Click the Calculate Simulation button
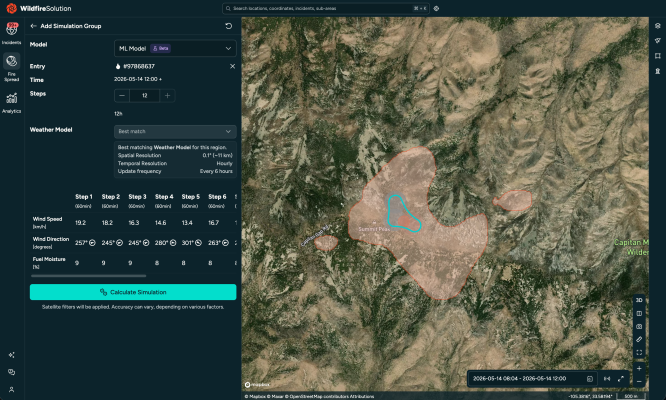The height and width of the screenshot is (400, 666). pyautogui.click(x=133, y=292)
